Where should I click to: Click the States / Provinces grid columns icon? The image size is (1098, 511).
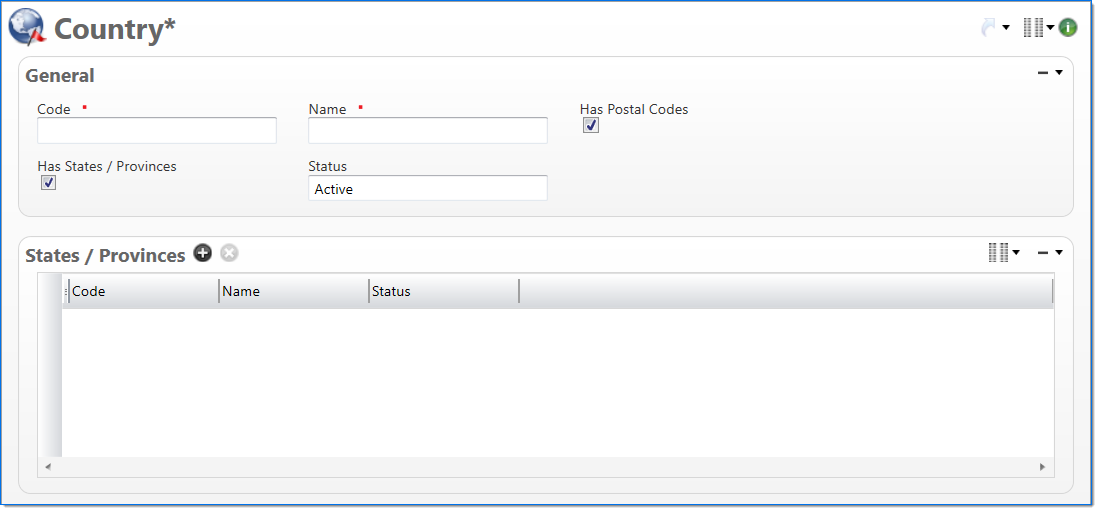coord(998,253)
